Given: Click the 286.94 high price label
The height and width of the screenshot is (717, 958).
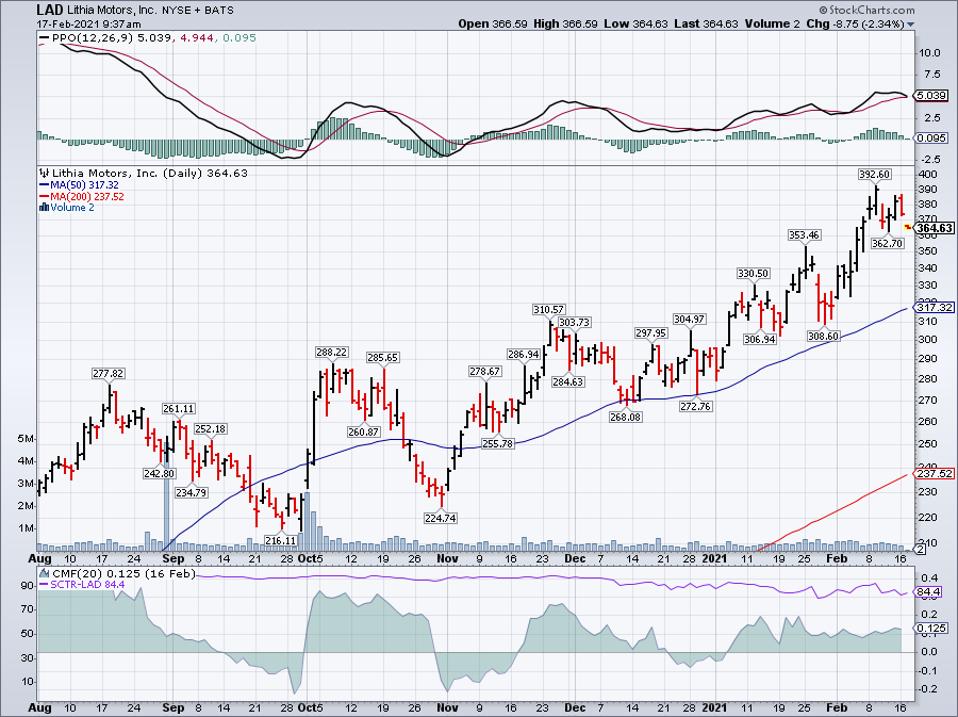Looking at the screenshot, I should (524, 354).
